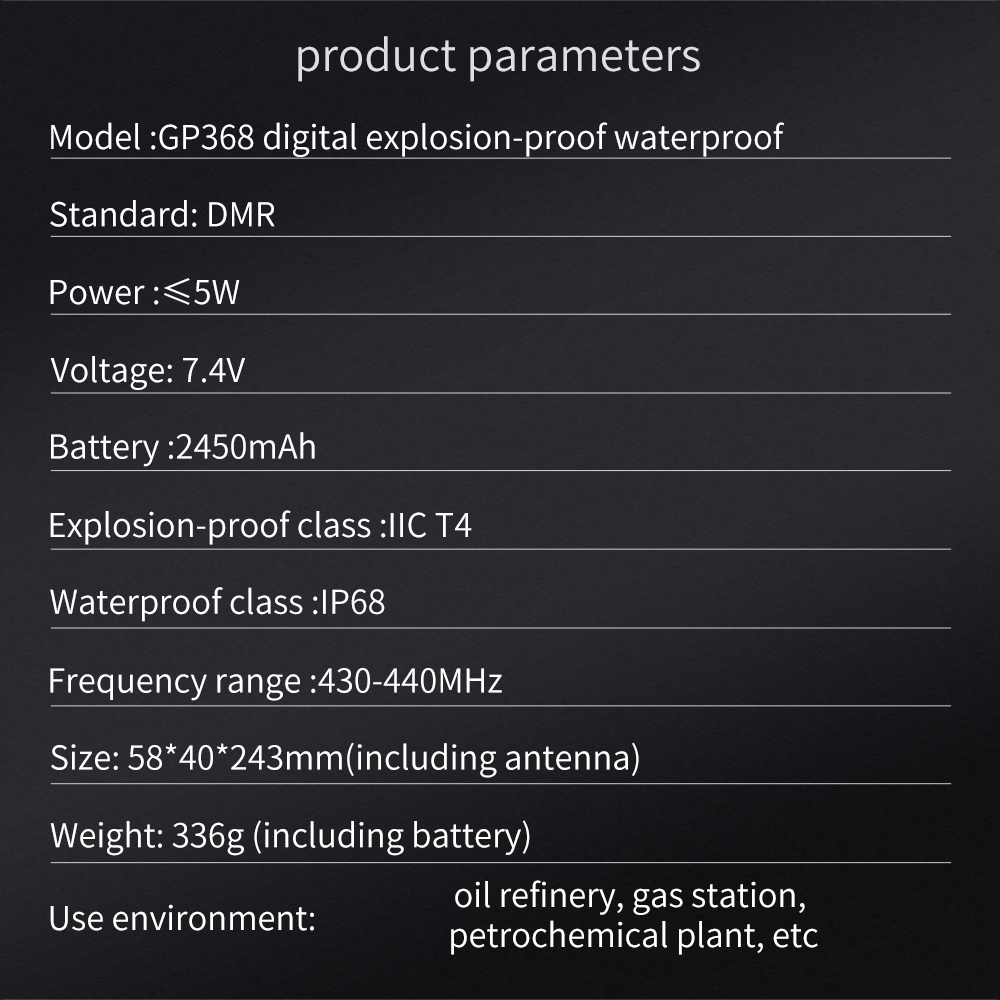Screen dimensions: 1000x1000
Task: Click the '2450mAh' battery capacity value
Action: (245, 447)
